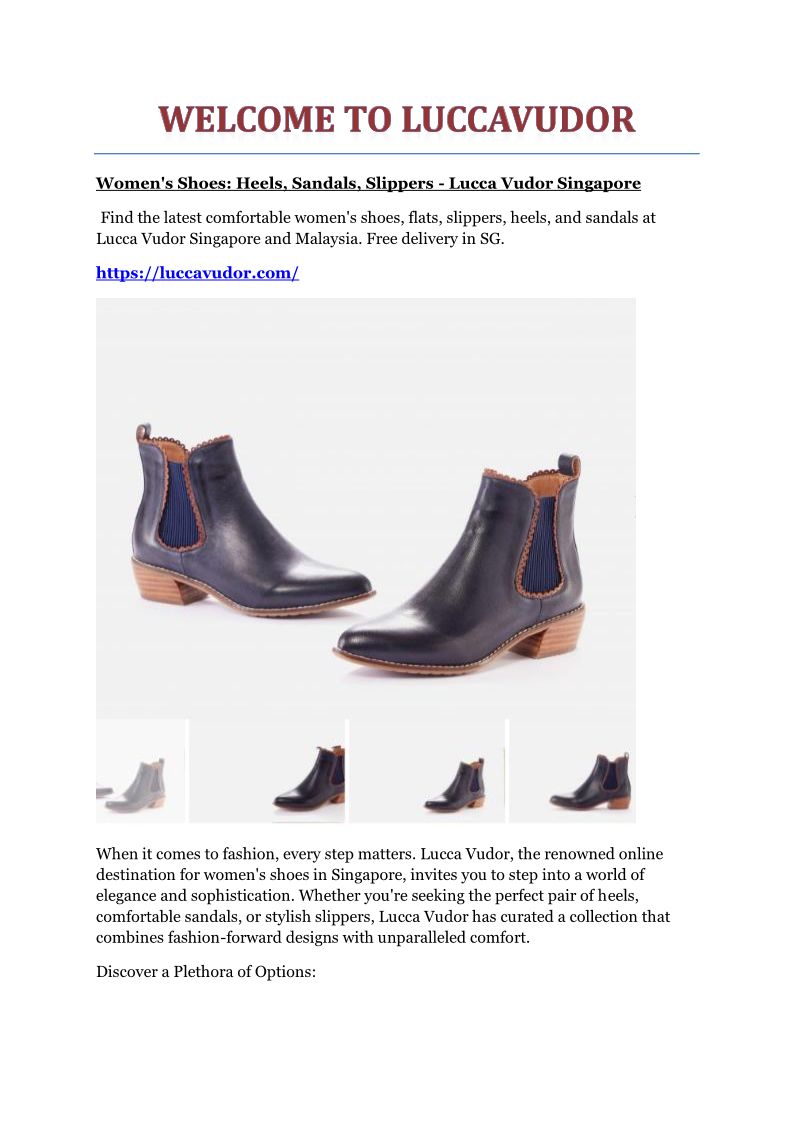Select the second boot thumbnail
This screenshot has width=794, height=1123.
tap(267, 771)
